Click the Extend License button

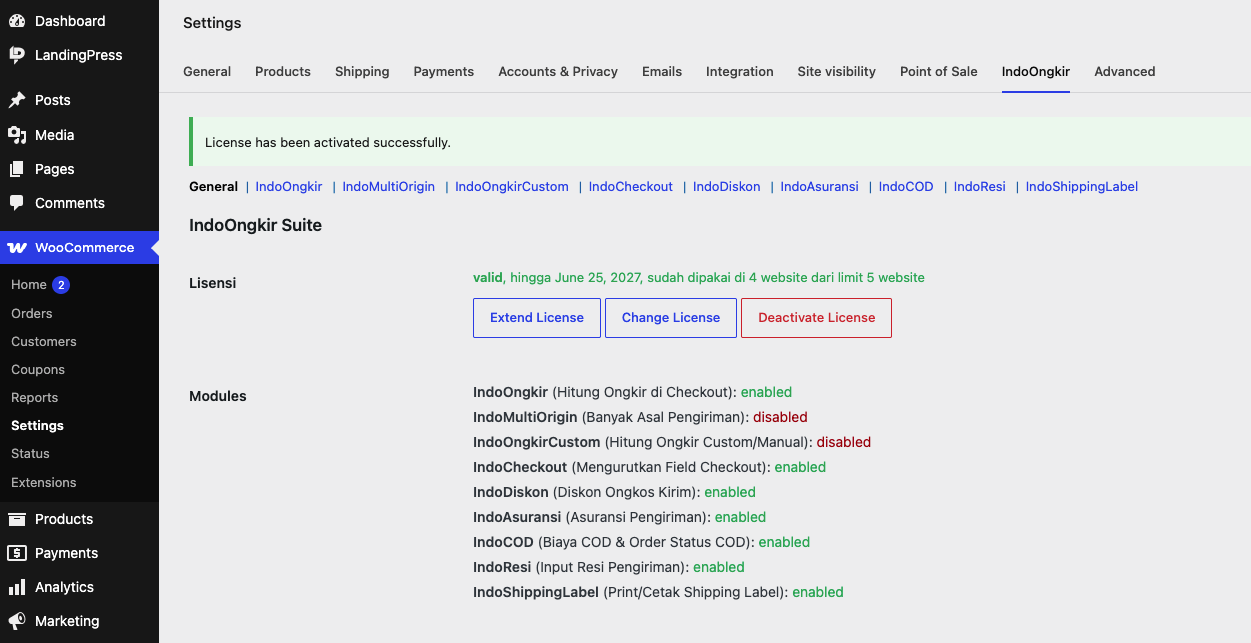pos(537,318)
